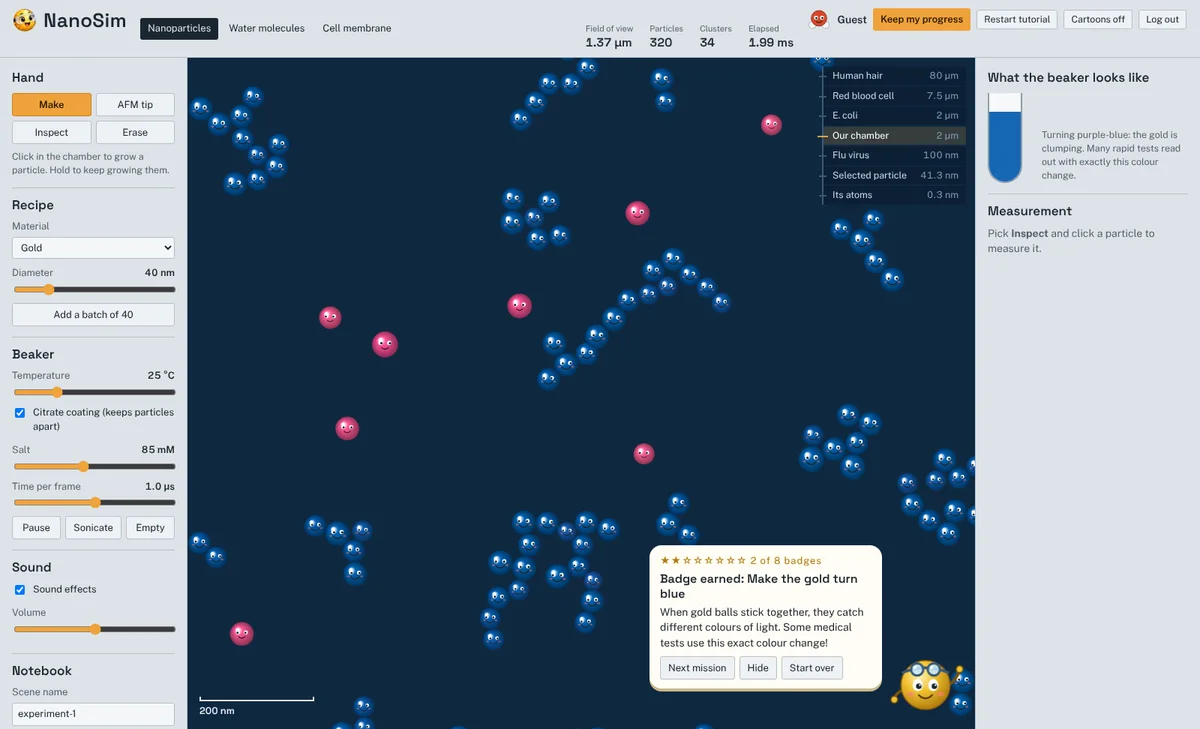Open the Material dropdown set to Gold
Image resolution: width=1200 pixels, height=729 pixels.
pyautogui.click(x=93, y=248)
